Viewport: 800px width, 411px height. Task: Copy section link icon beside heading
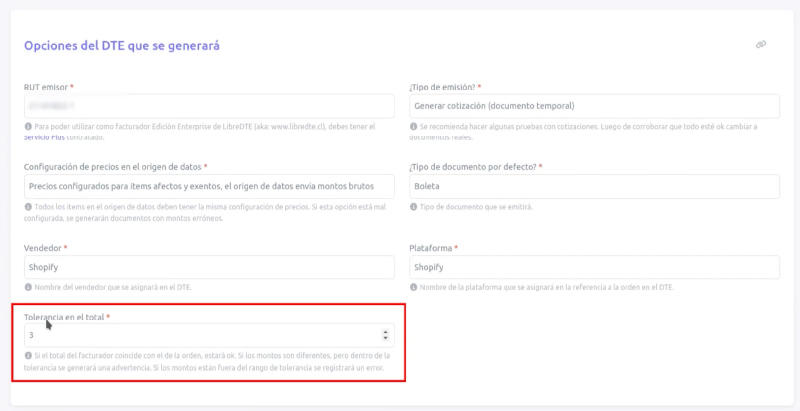click(x=761, y=45)
